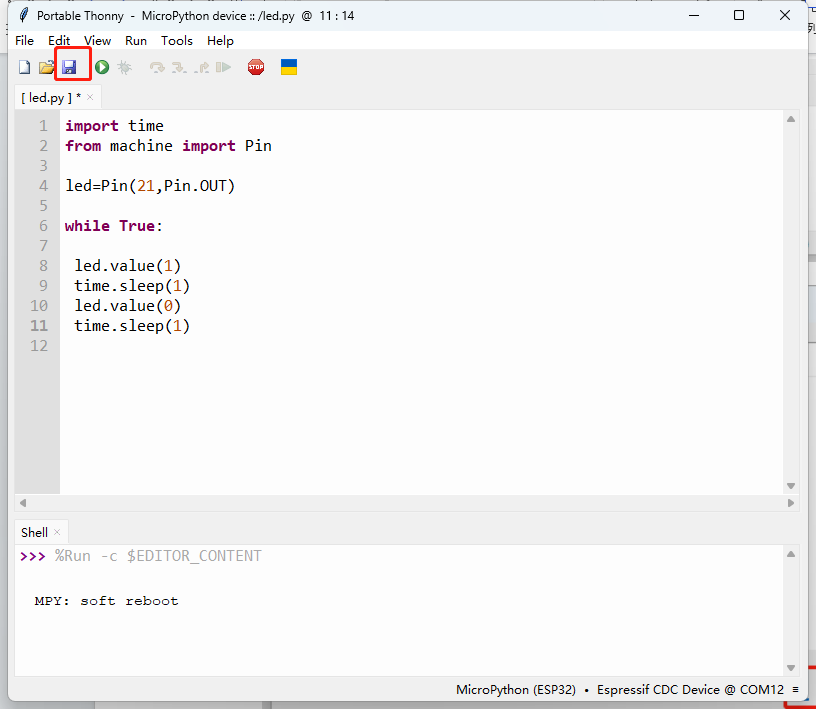Create a new file with toolbar icon

pos(24,67)
